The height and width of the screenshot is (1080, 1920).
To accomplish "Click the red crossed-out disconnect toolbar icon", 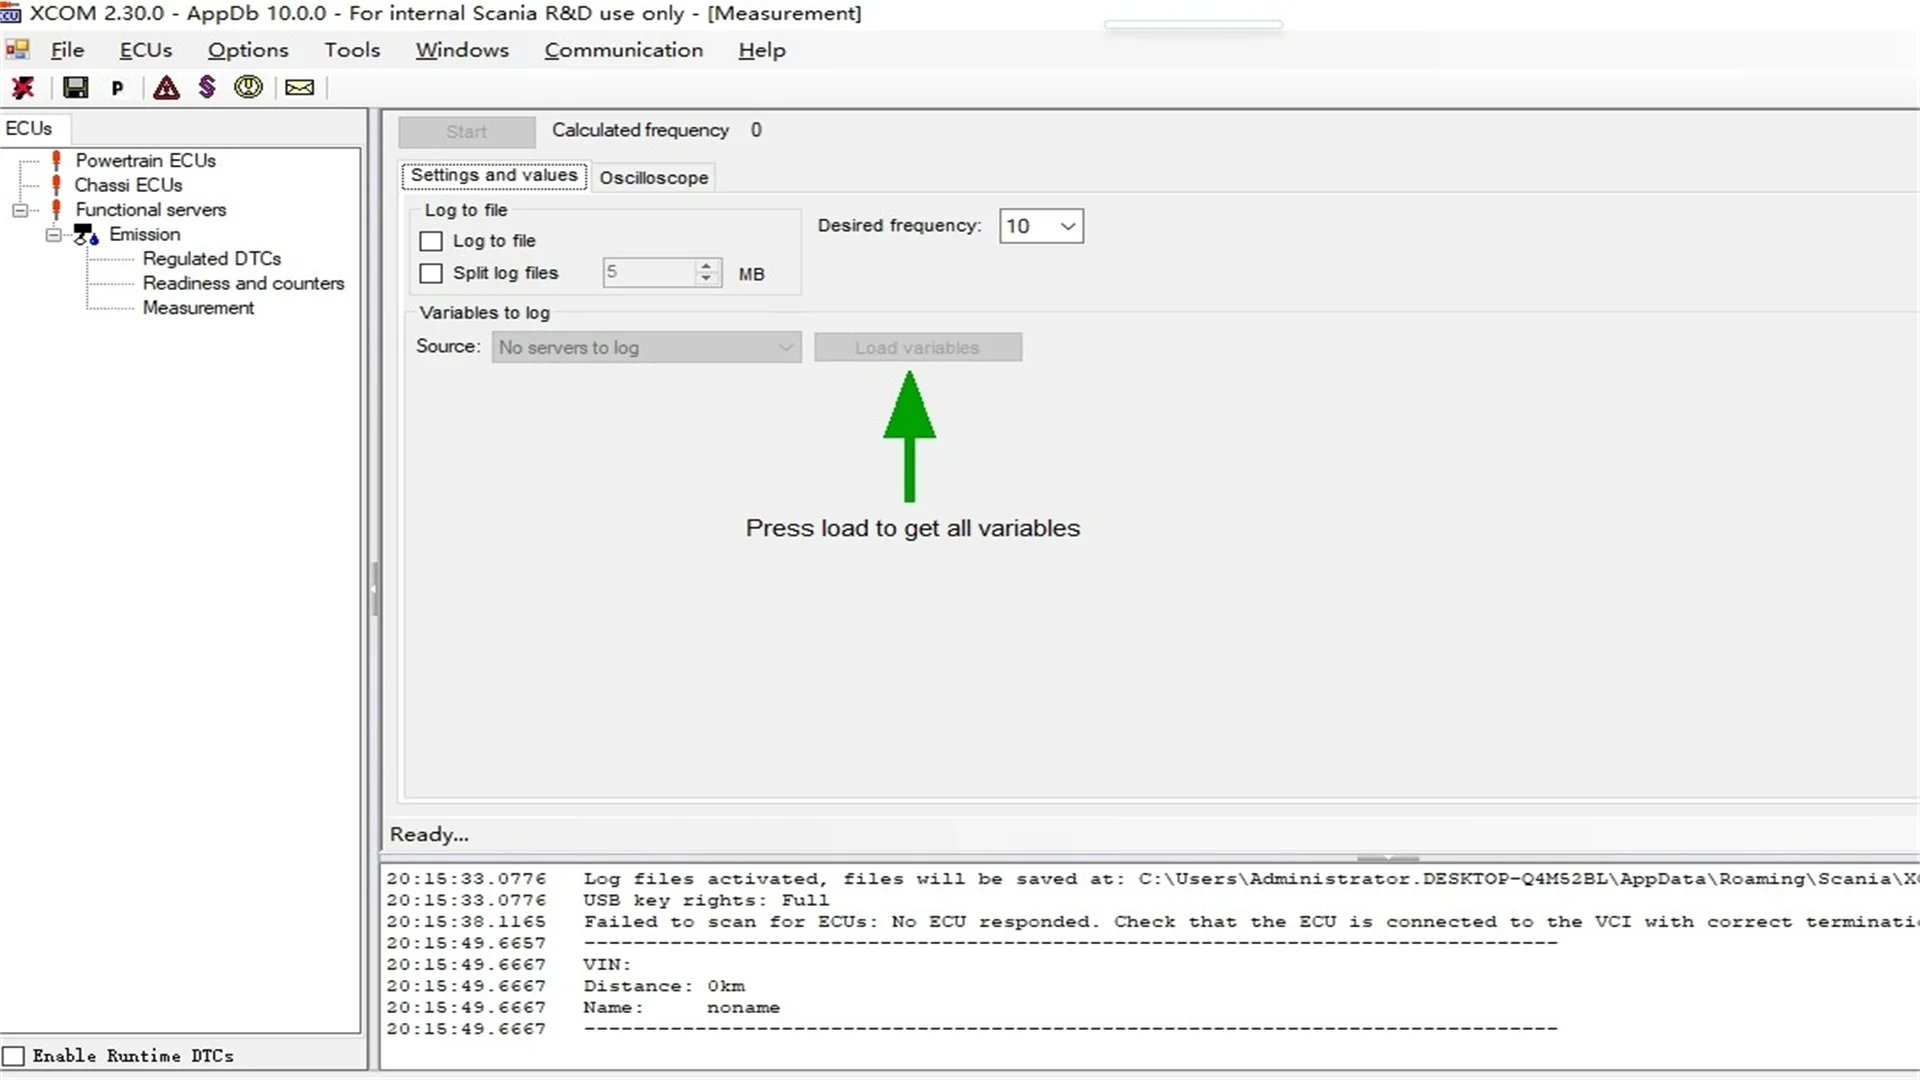I will [x=23, y=88].
